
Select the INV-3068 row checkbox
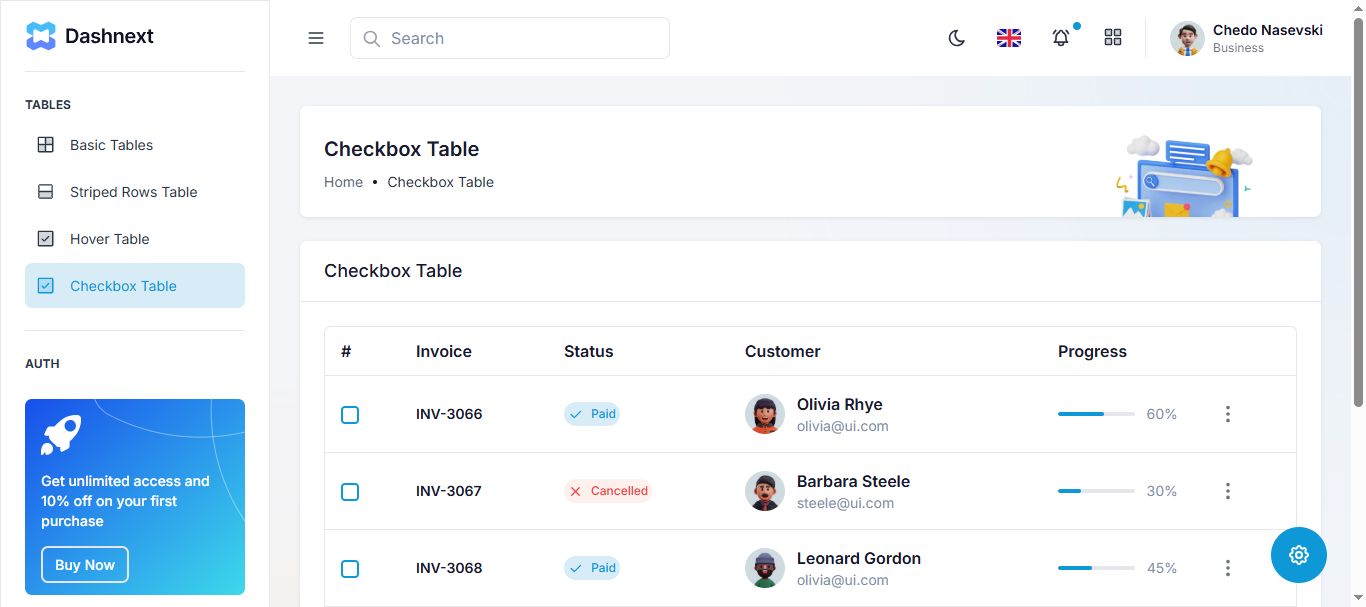(x=350, y=569)
